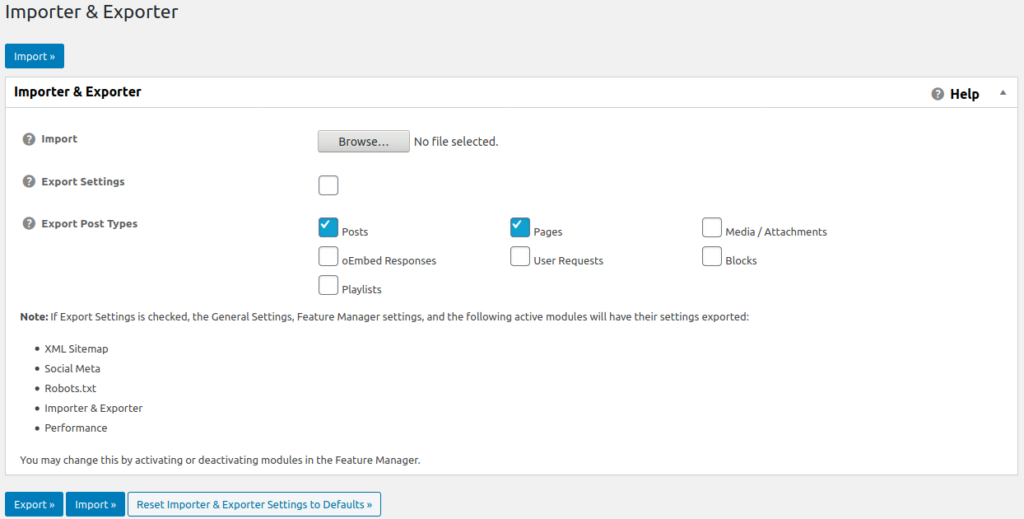This screenshot has width=1024, height=519.
Task: Uncheck the Posts checkbox
Action: (328, 227)
